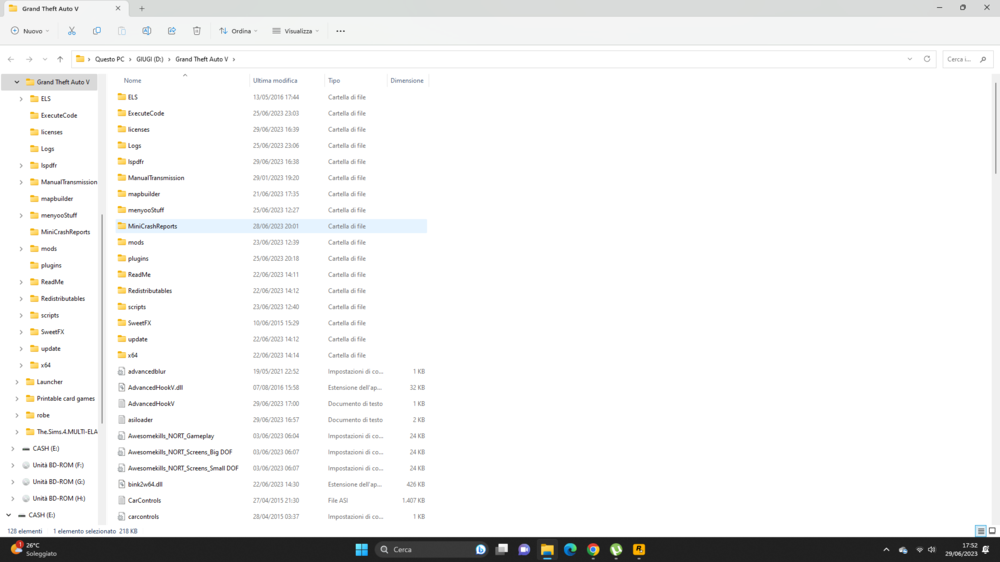The width and height of the screenshot is (1000, 562).
Task: Open the Windows Start menu
Action: [362, 549]
